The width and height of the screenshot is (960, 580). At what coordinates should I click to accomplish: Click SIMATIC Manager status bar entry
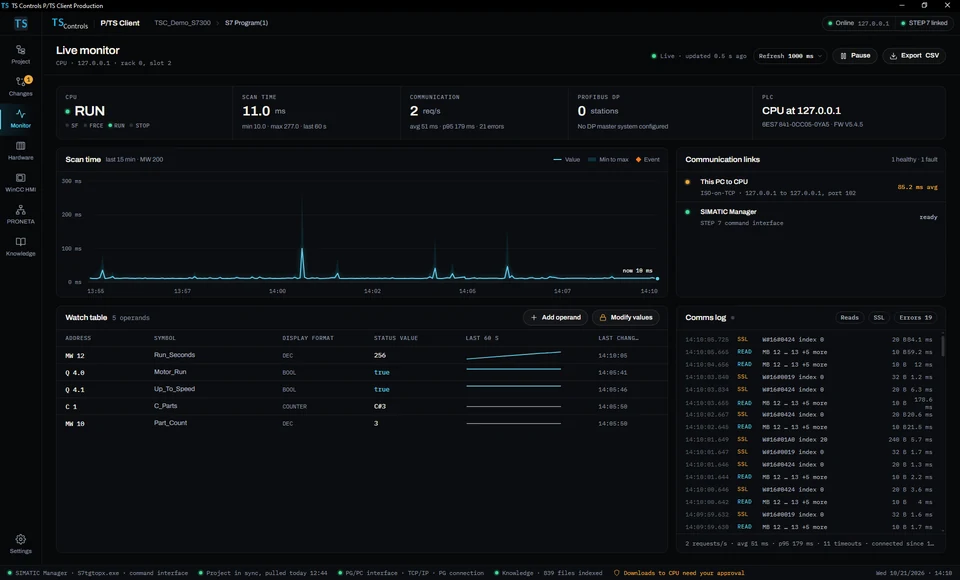click(97, 573)
